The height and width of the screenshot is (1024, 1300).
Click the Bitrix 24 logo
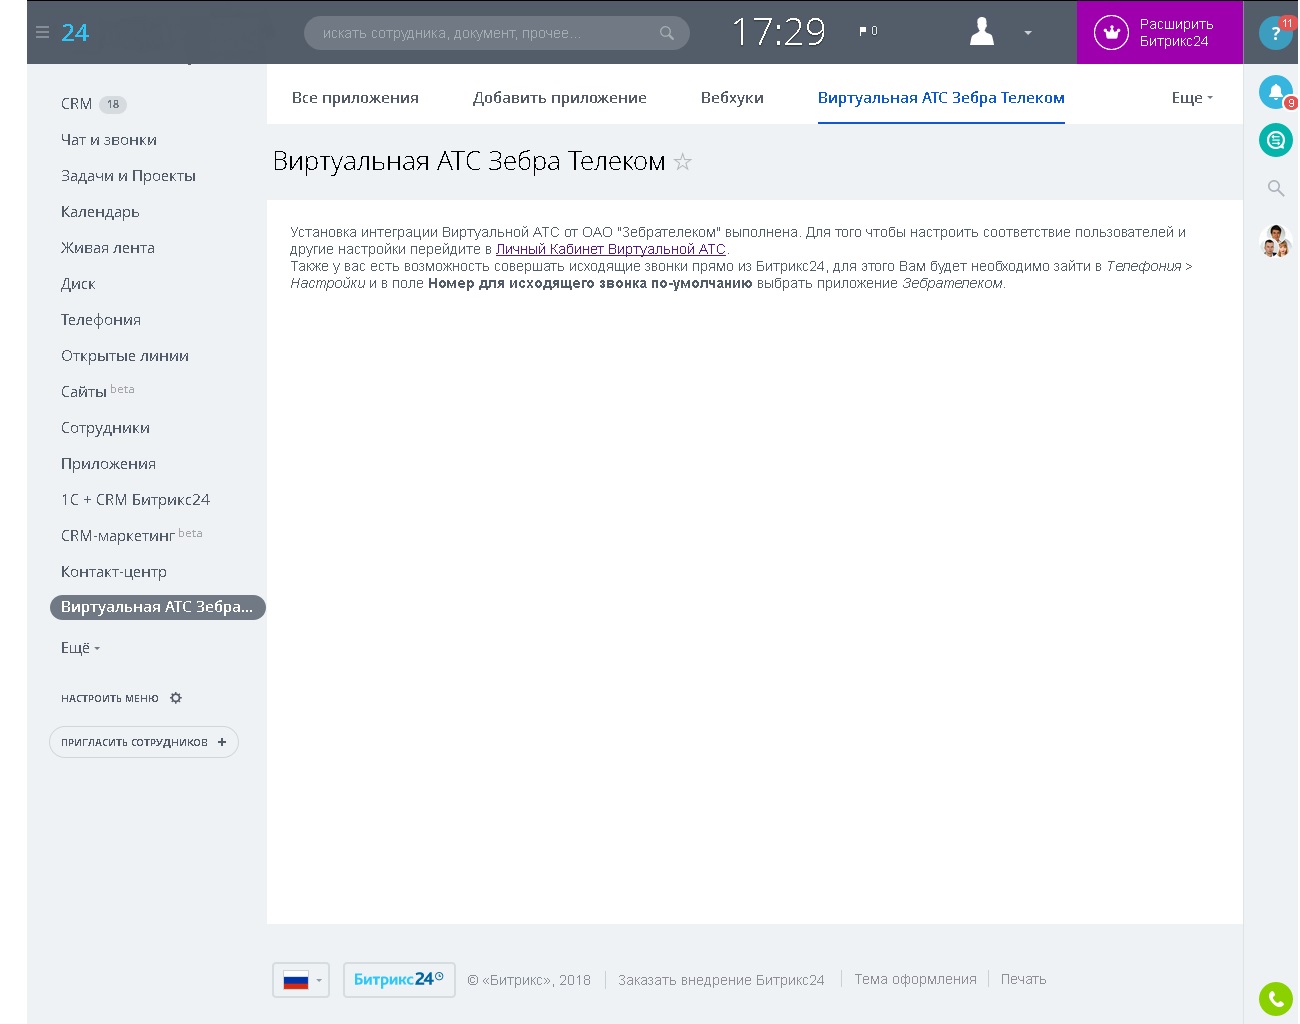point(75,33)
